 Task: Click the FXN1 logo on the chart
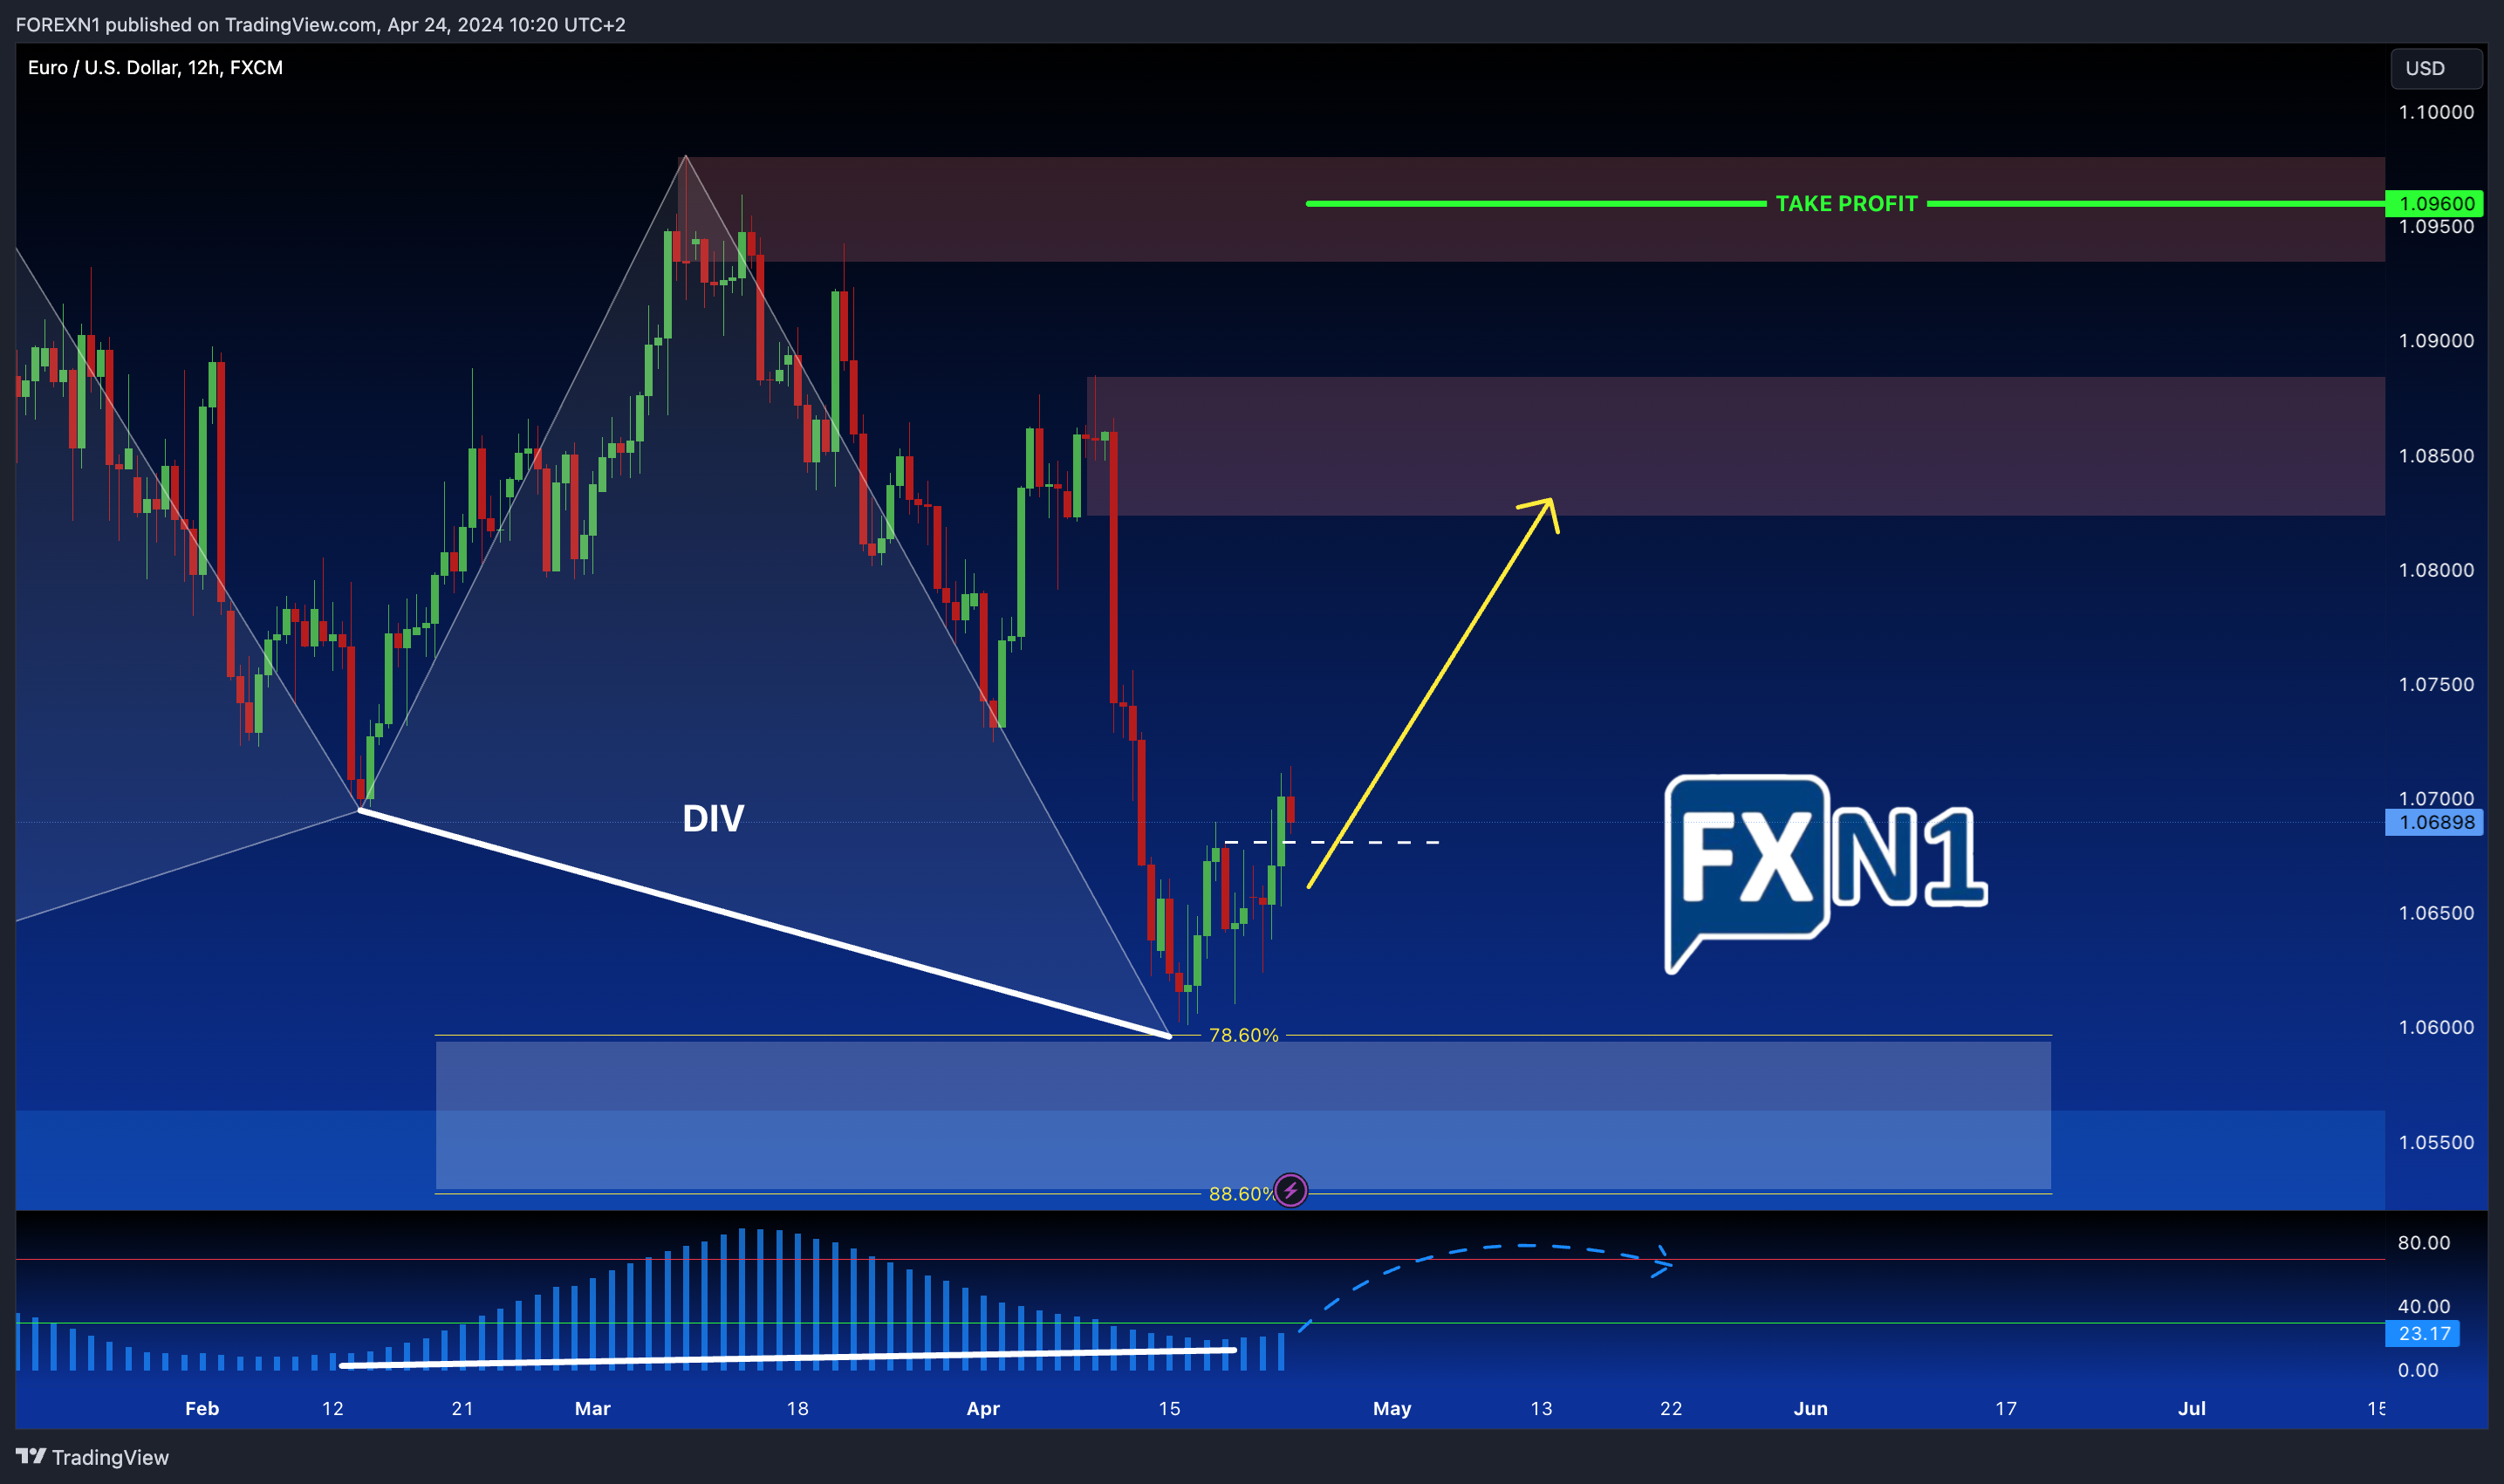click(1826, 873)
